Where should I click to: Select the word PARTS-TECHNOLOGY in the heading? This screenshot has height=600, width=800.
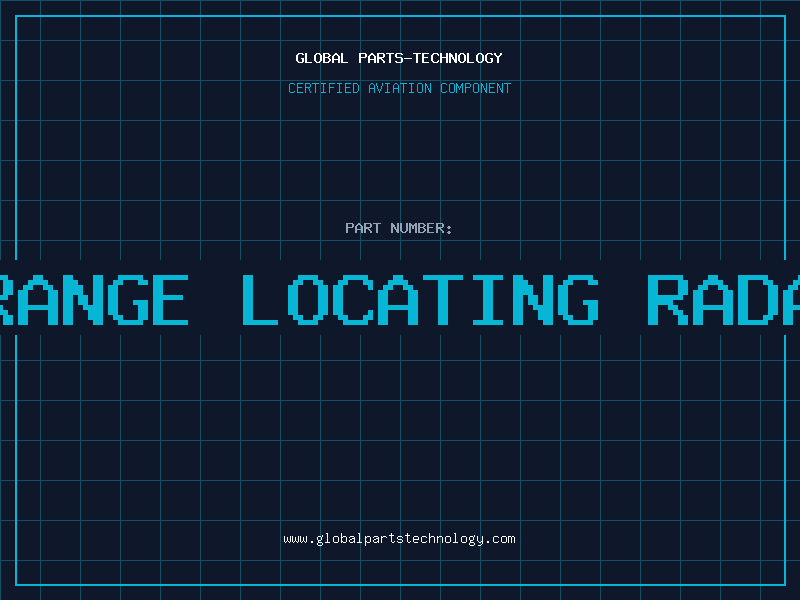[x=428, y=58]
